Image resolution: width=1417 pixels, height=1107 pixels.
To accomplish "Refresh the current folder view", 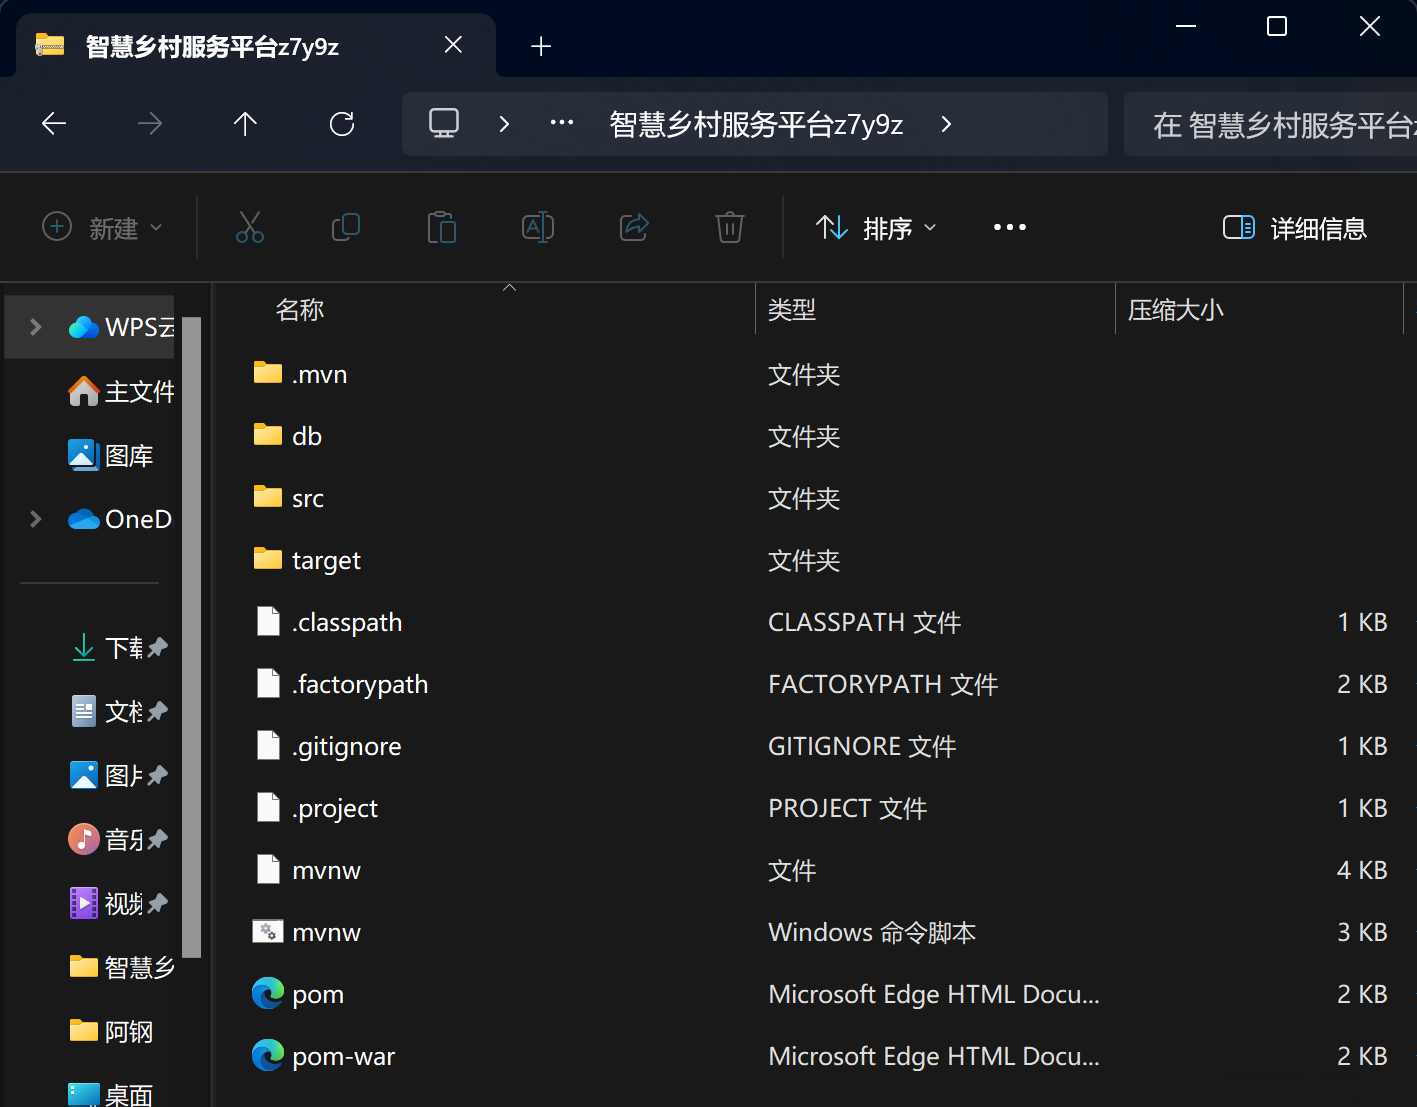I will tap(342, 124).
